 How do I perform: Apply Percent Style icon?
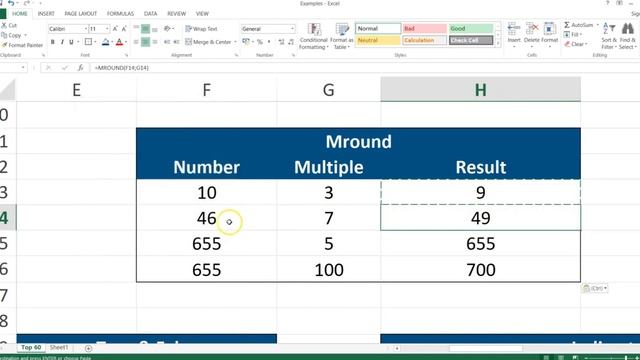pyautogui.click(x=260, y=42)
